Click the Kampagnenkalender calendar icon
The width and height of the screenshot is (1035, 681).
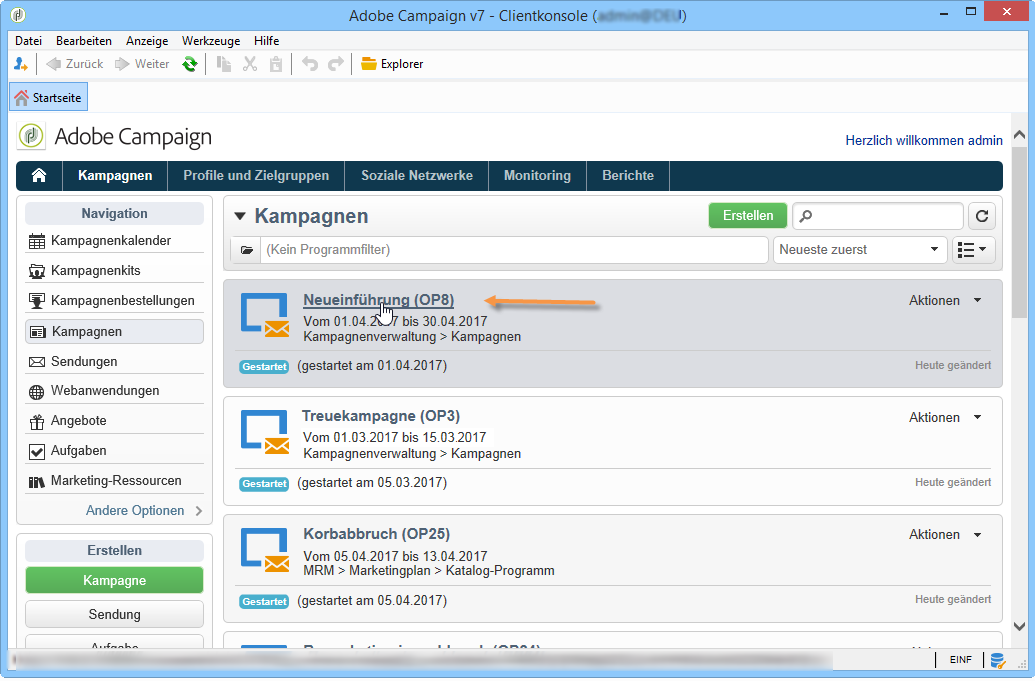pos(37,242)
